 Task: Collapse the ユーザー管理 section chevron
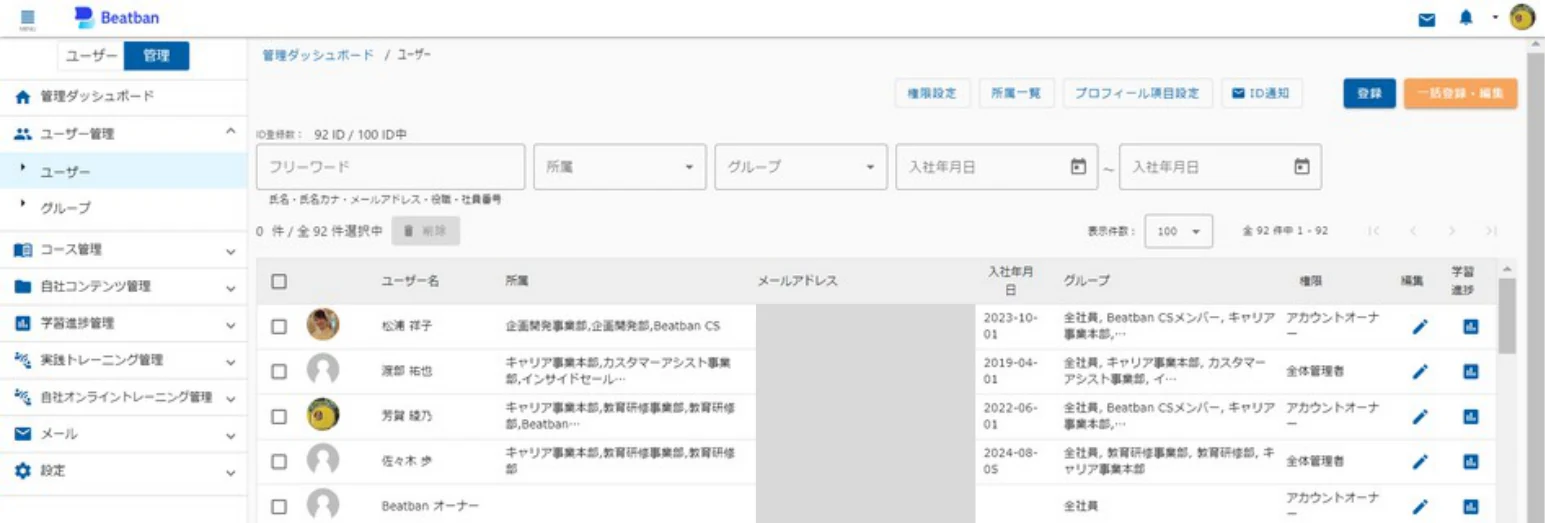[231, 132]
